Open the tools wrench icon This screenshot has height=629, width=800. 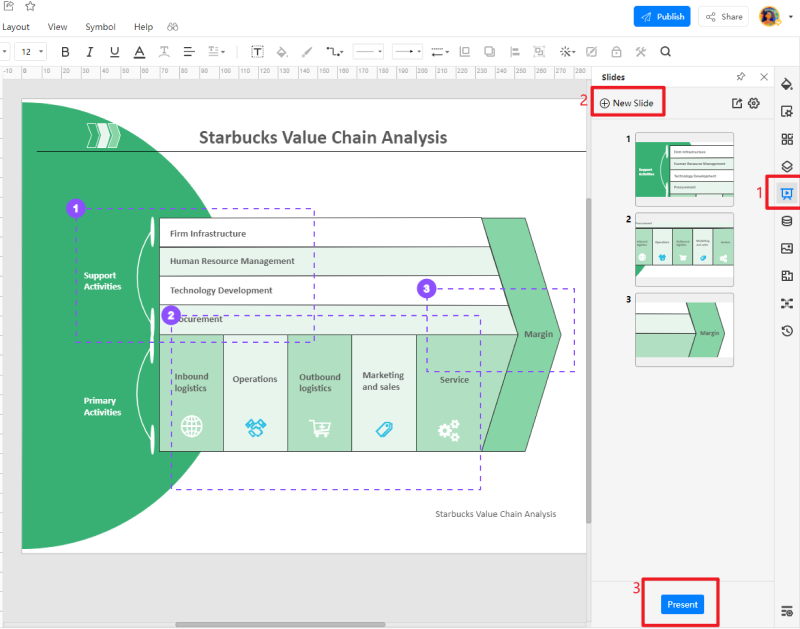point(641,52)
